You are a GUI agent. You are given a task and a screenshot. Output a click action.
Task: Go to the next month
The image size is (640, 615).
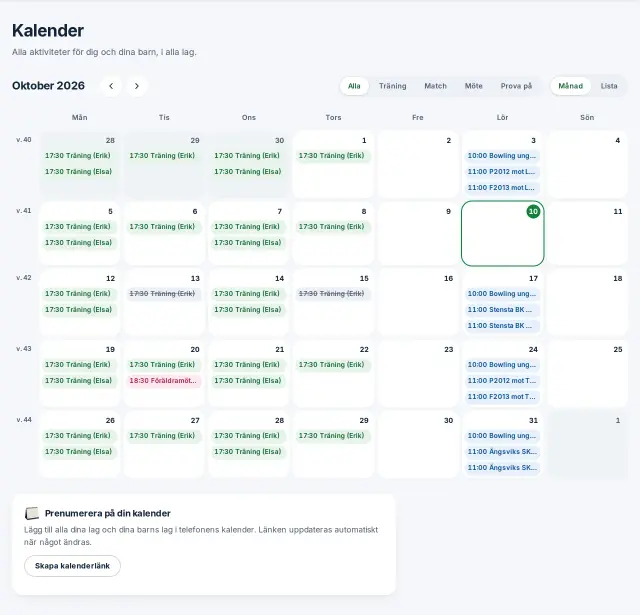(x=137, y=86)
